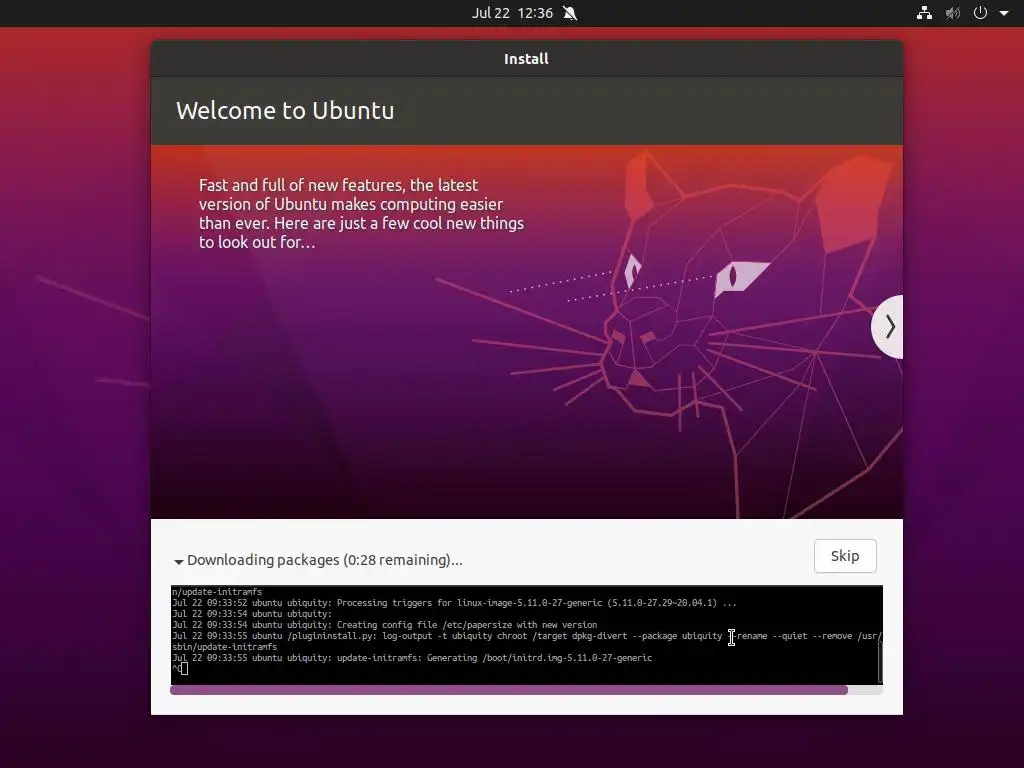The image size is (1024, 768).
Task: Click the 'Downloading packages (0:28 remaining)...' text
Action: [x=325, y=560]
